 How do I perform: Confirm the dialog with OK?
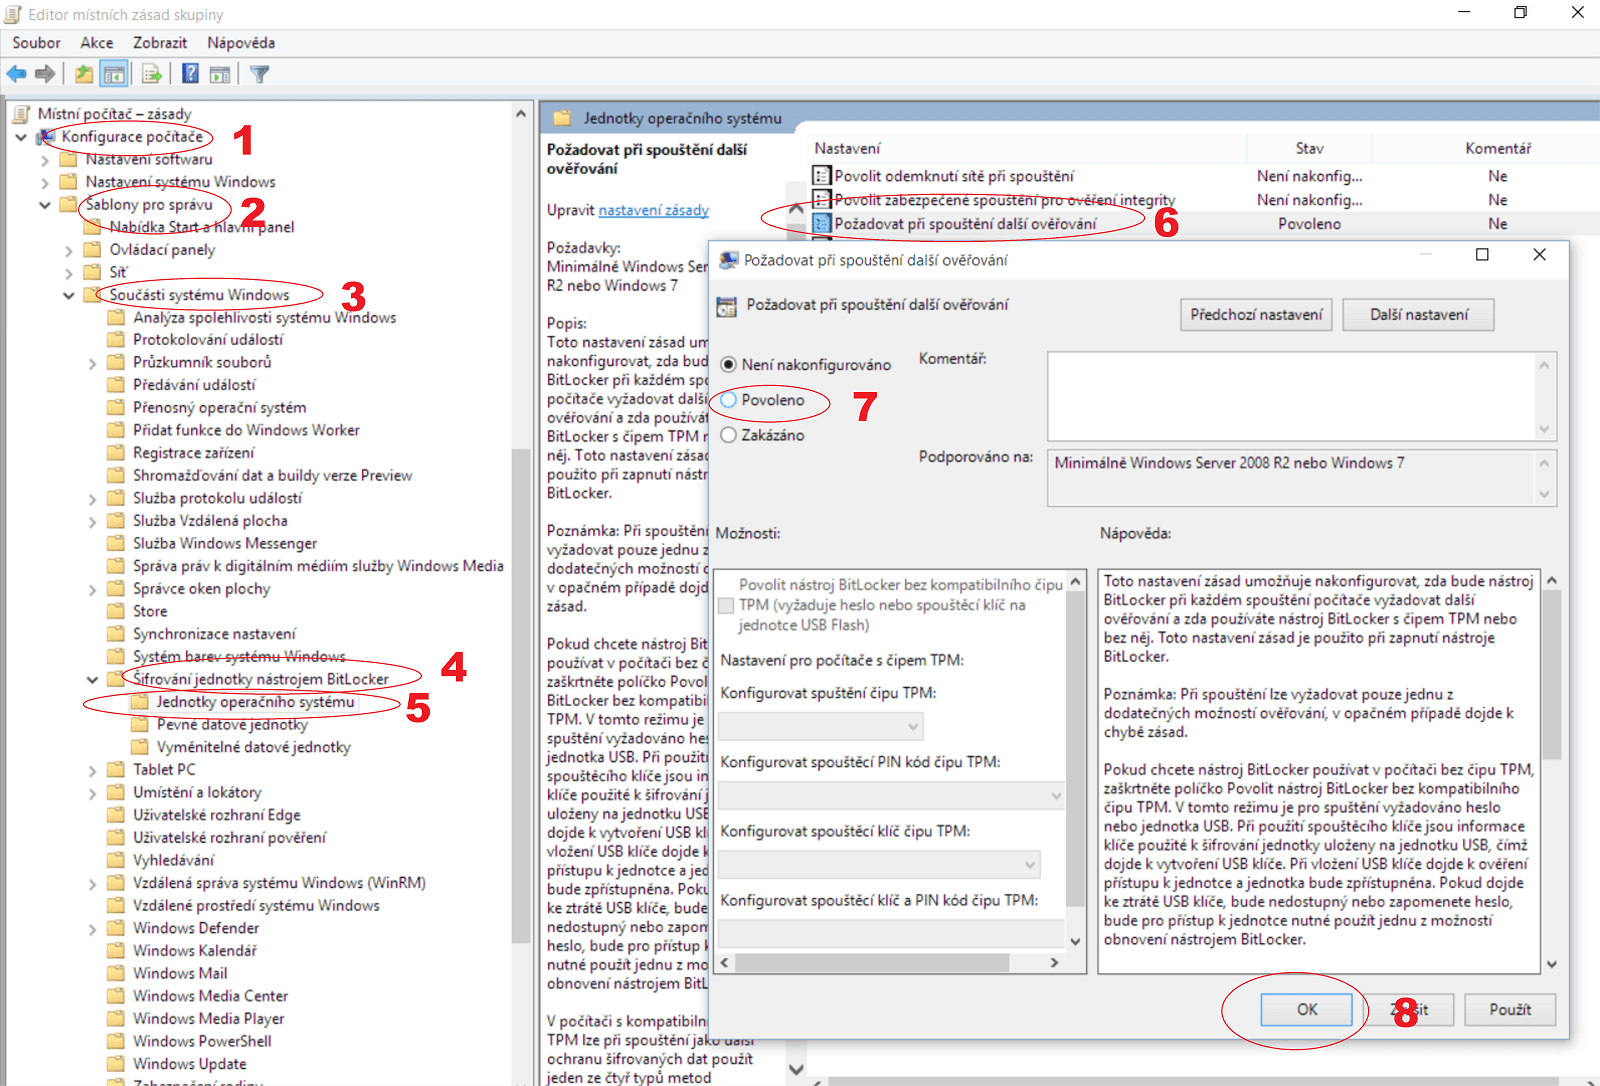click(1307, 1009)
